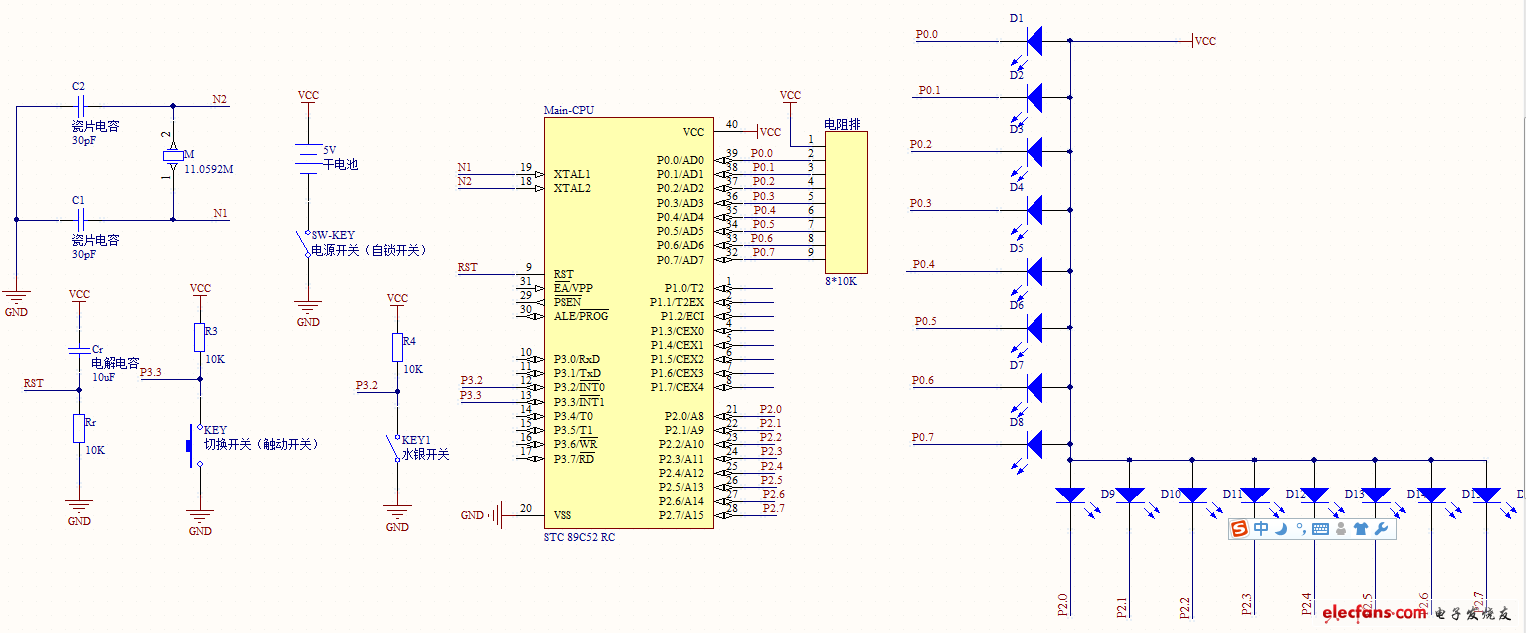Click the P0.7/AD7 pin name

tap(680, 260)
